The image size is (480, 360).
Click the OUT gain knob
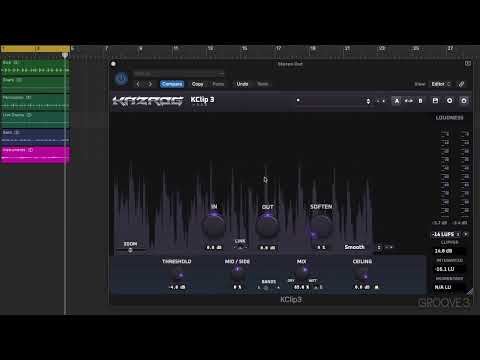pyautogui.click(x=267, y=225)
